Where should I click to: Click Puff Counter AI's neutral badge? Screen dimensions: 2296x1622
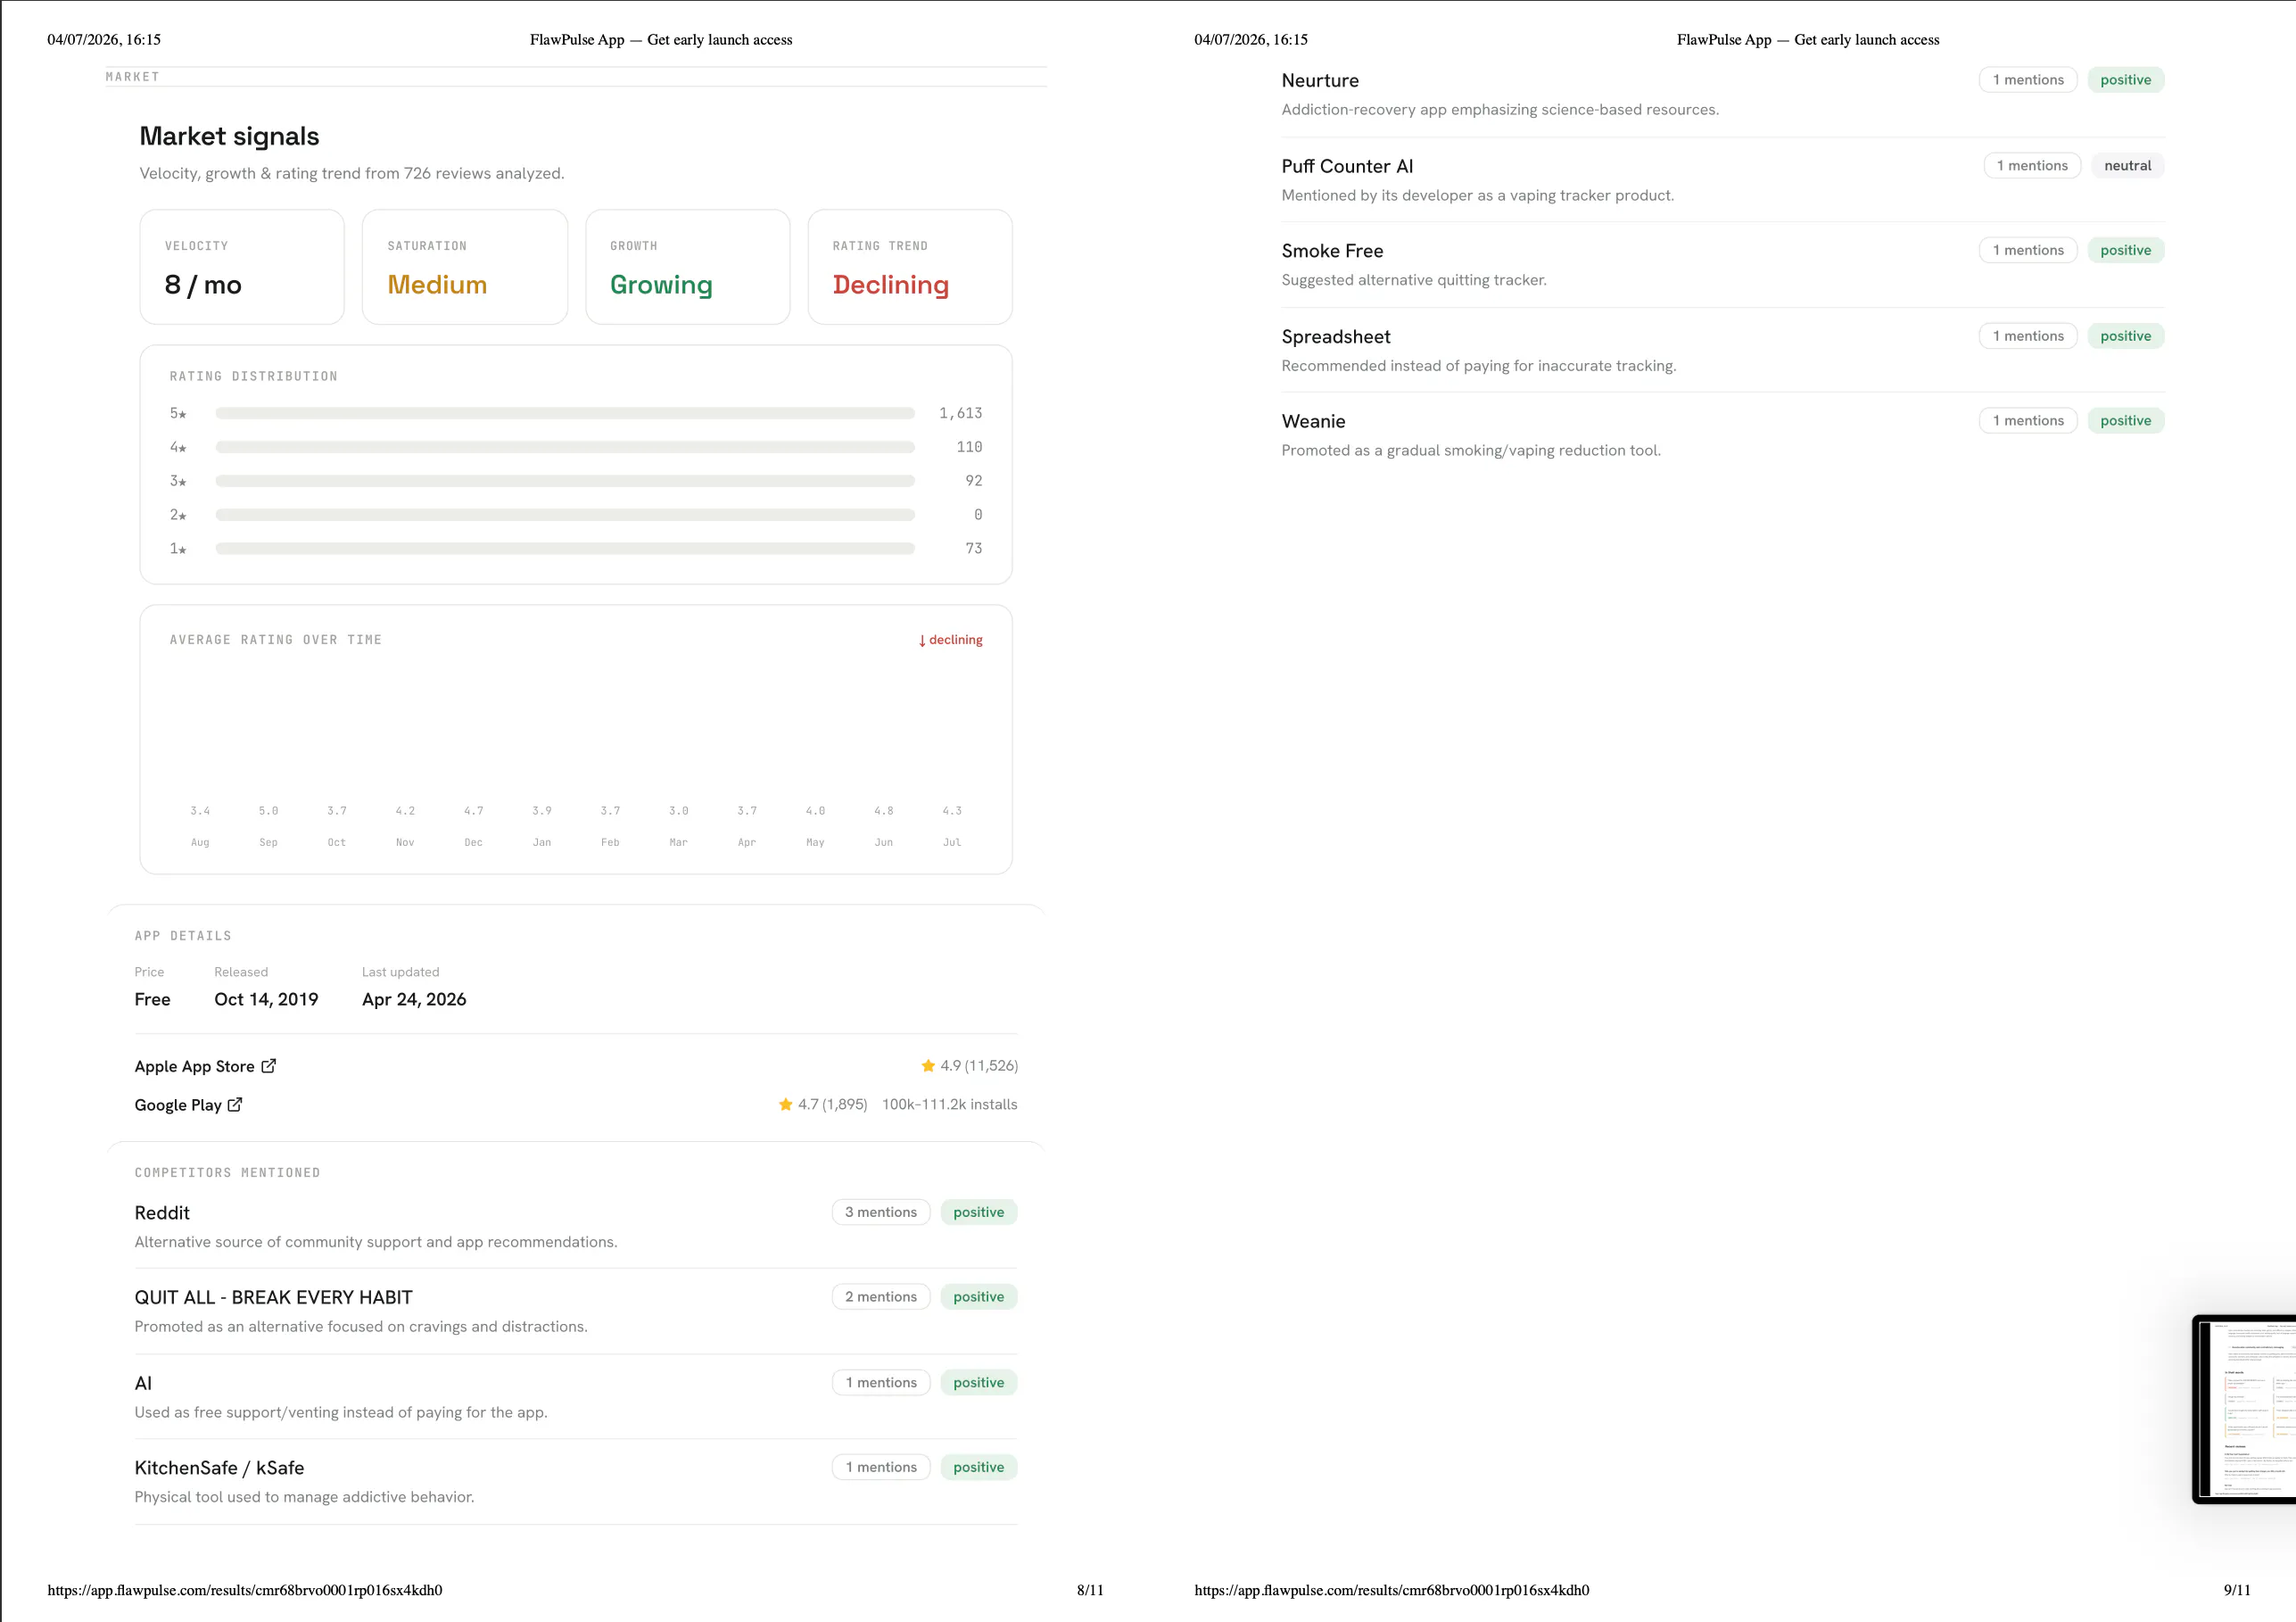pos(2128,166)
